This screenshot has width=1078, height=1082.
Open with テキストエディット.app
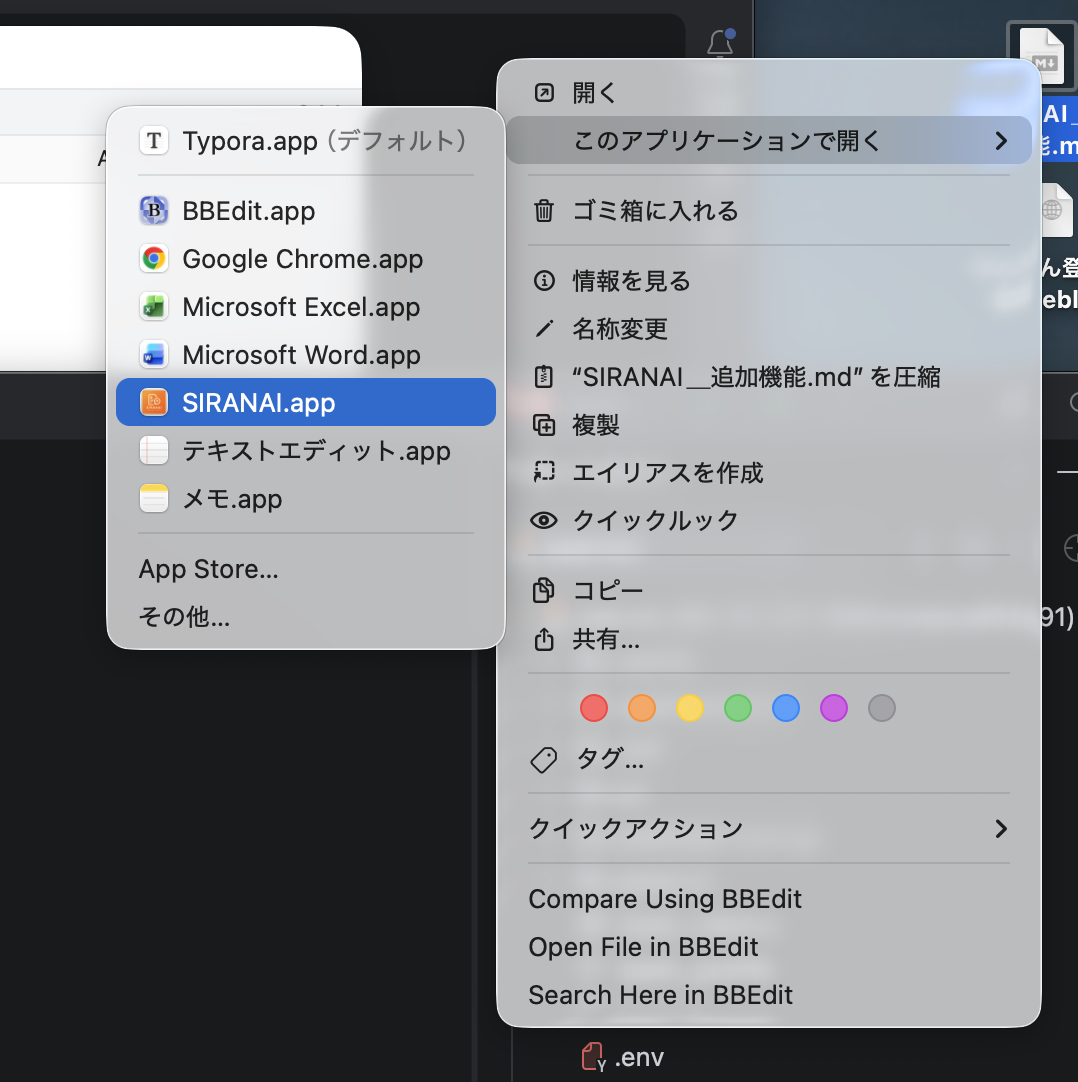(x=306, y=451)
